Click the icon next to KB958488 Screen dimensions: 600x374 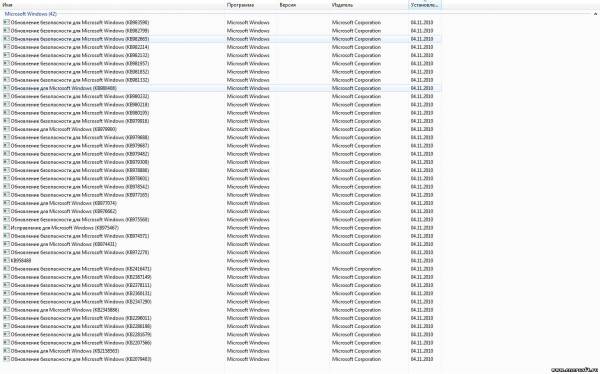click(6, 261)
